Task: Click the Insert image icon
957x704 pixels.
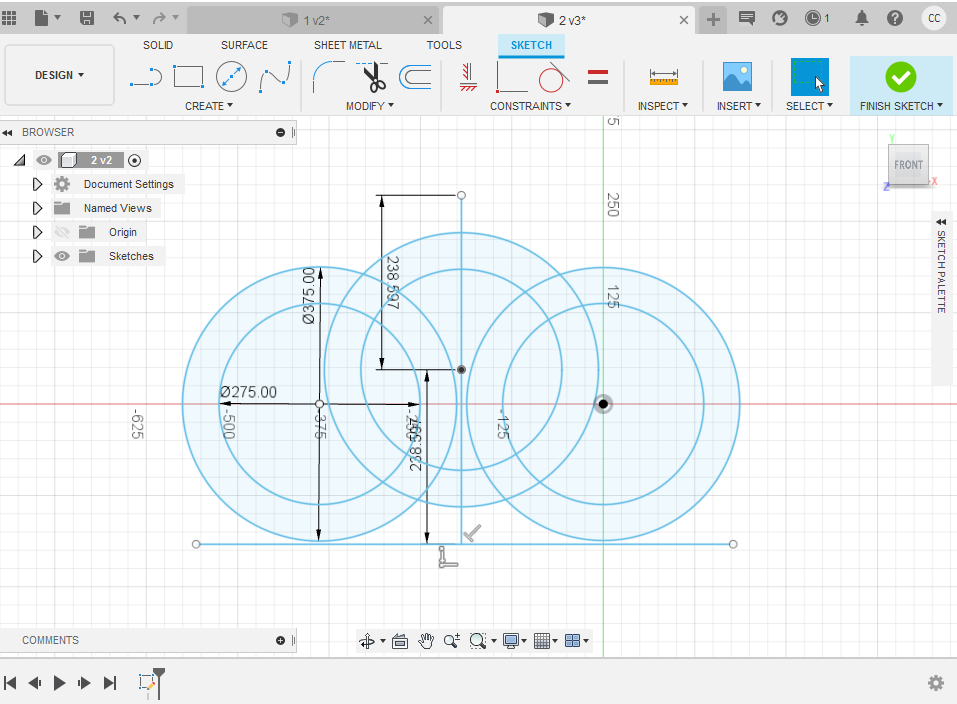Action: [x=737, y=77]
